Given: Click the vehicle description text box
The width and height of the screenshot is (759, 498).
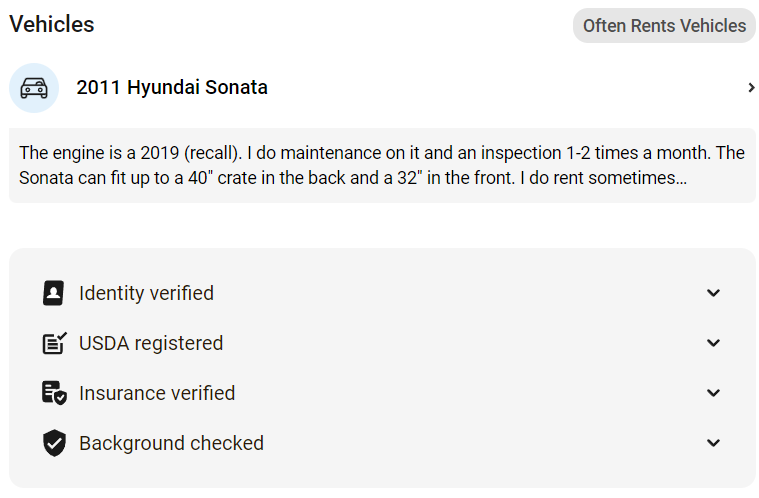Looking at the screenshot, I should [382, 166].
